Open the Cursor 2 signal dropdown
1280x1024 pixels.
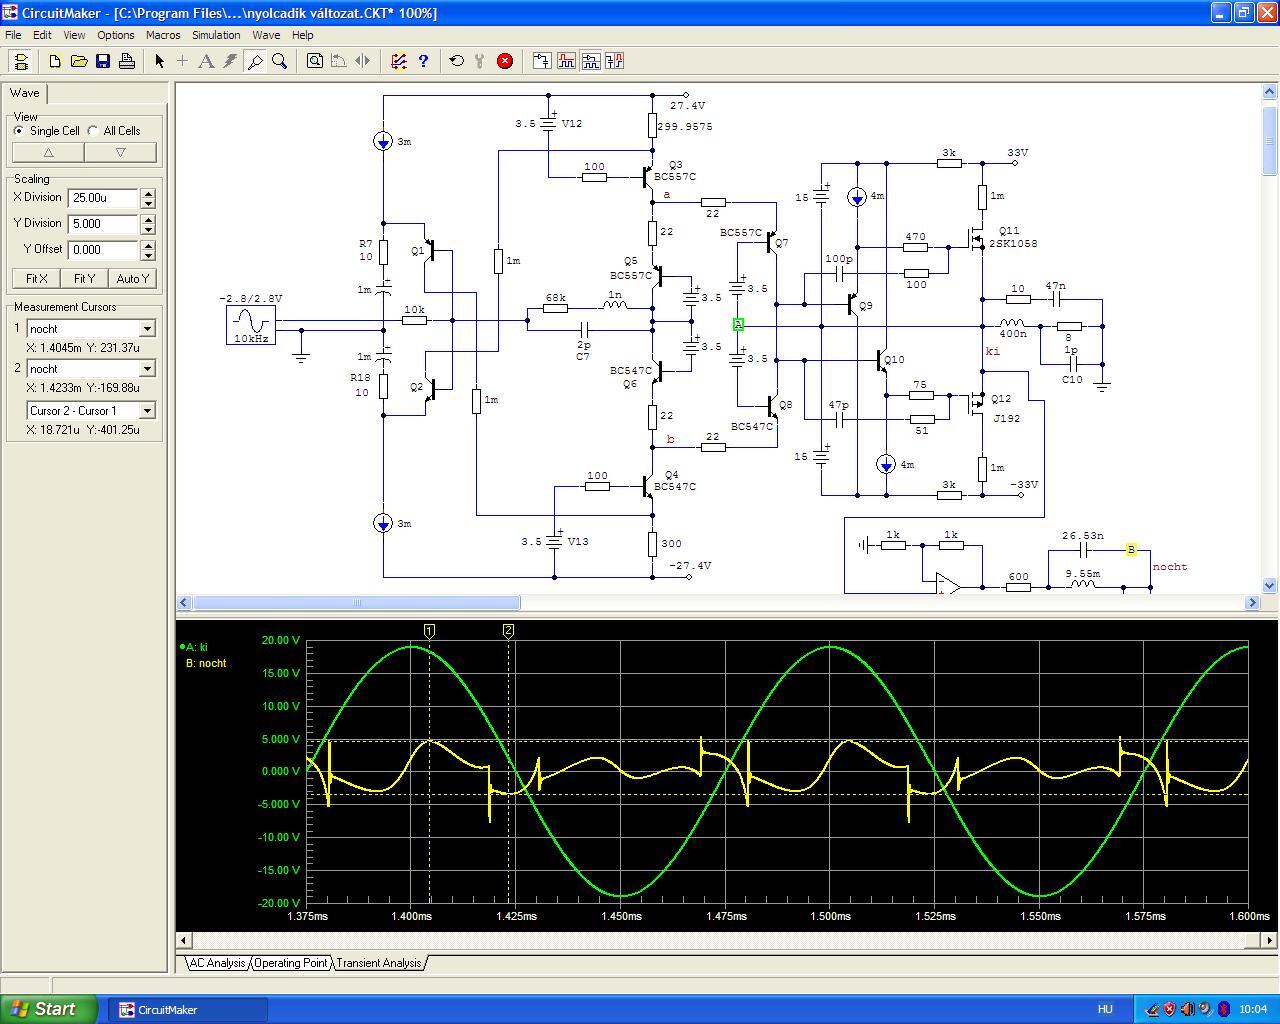[147, 369]
